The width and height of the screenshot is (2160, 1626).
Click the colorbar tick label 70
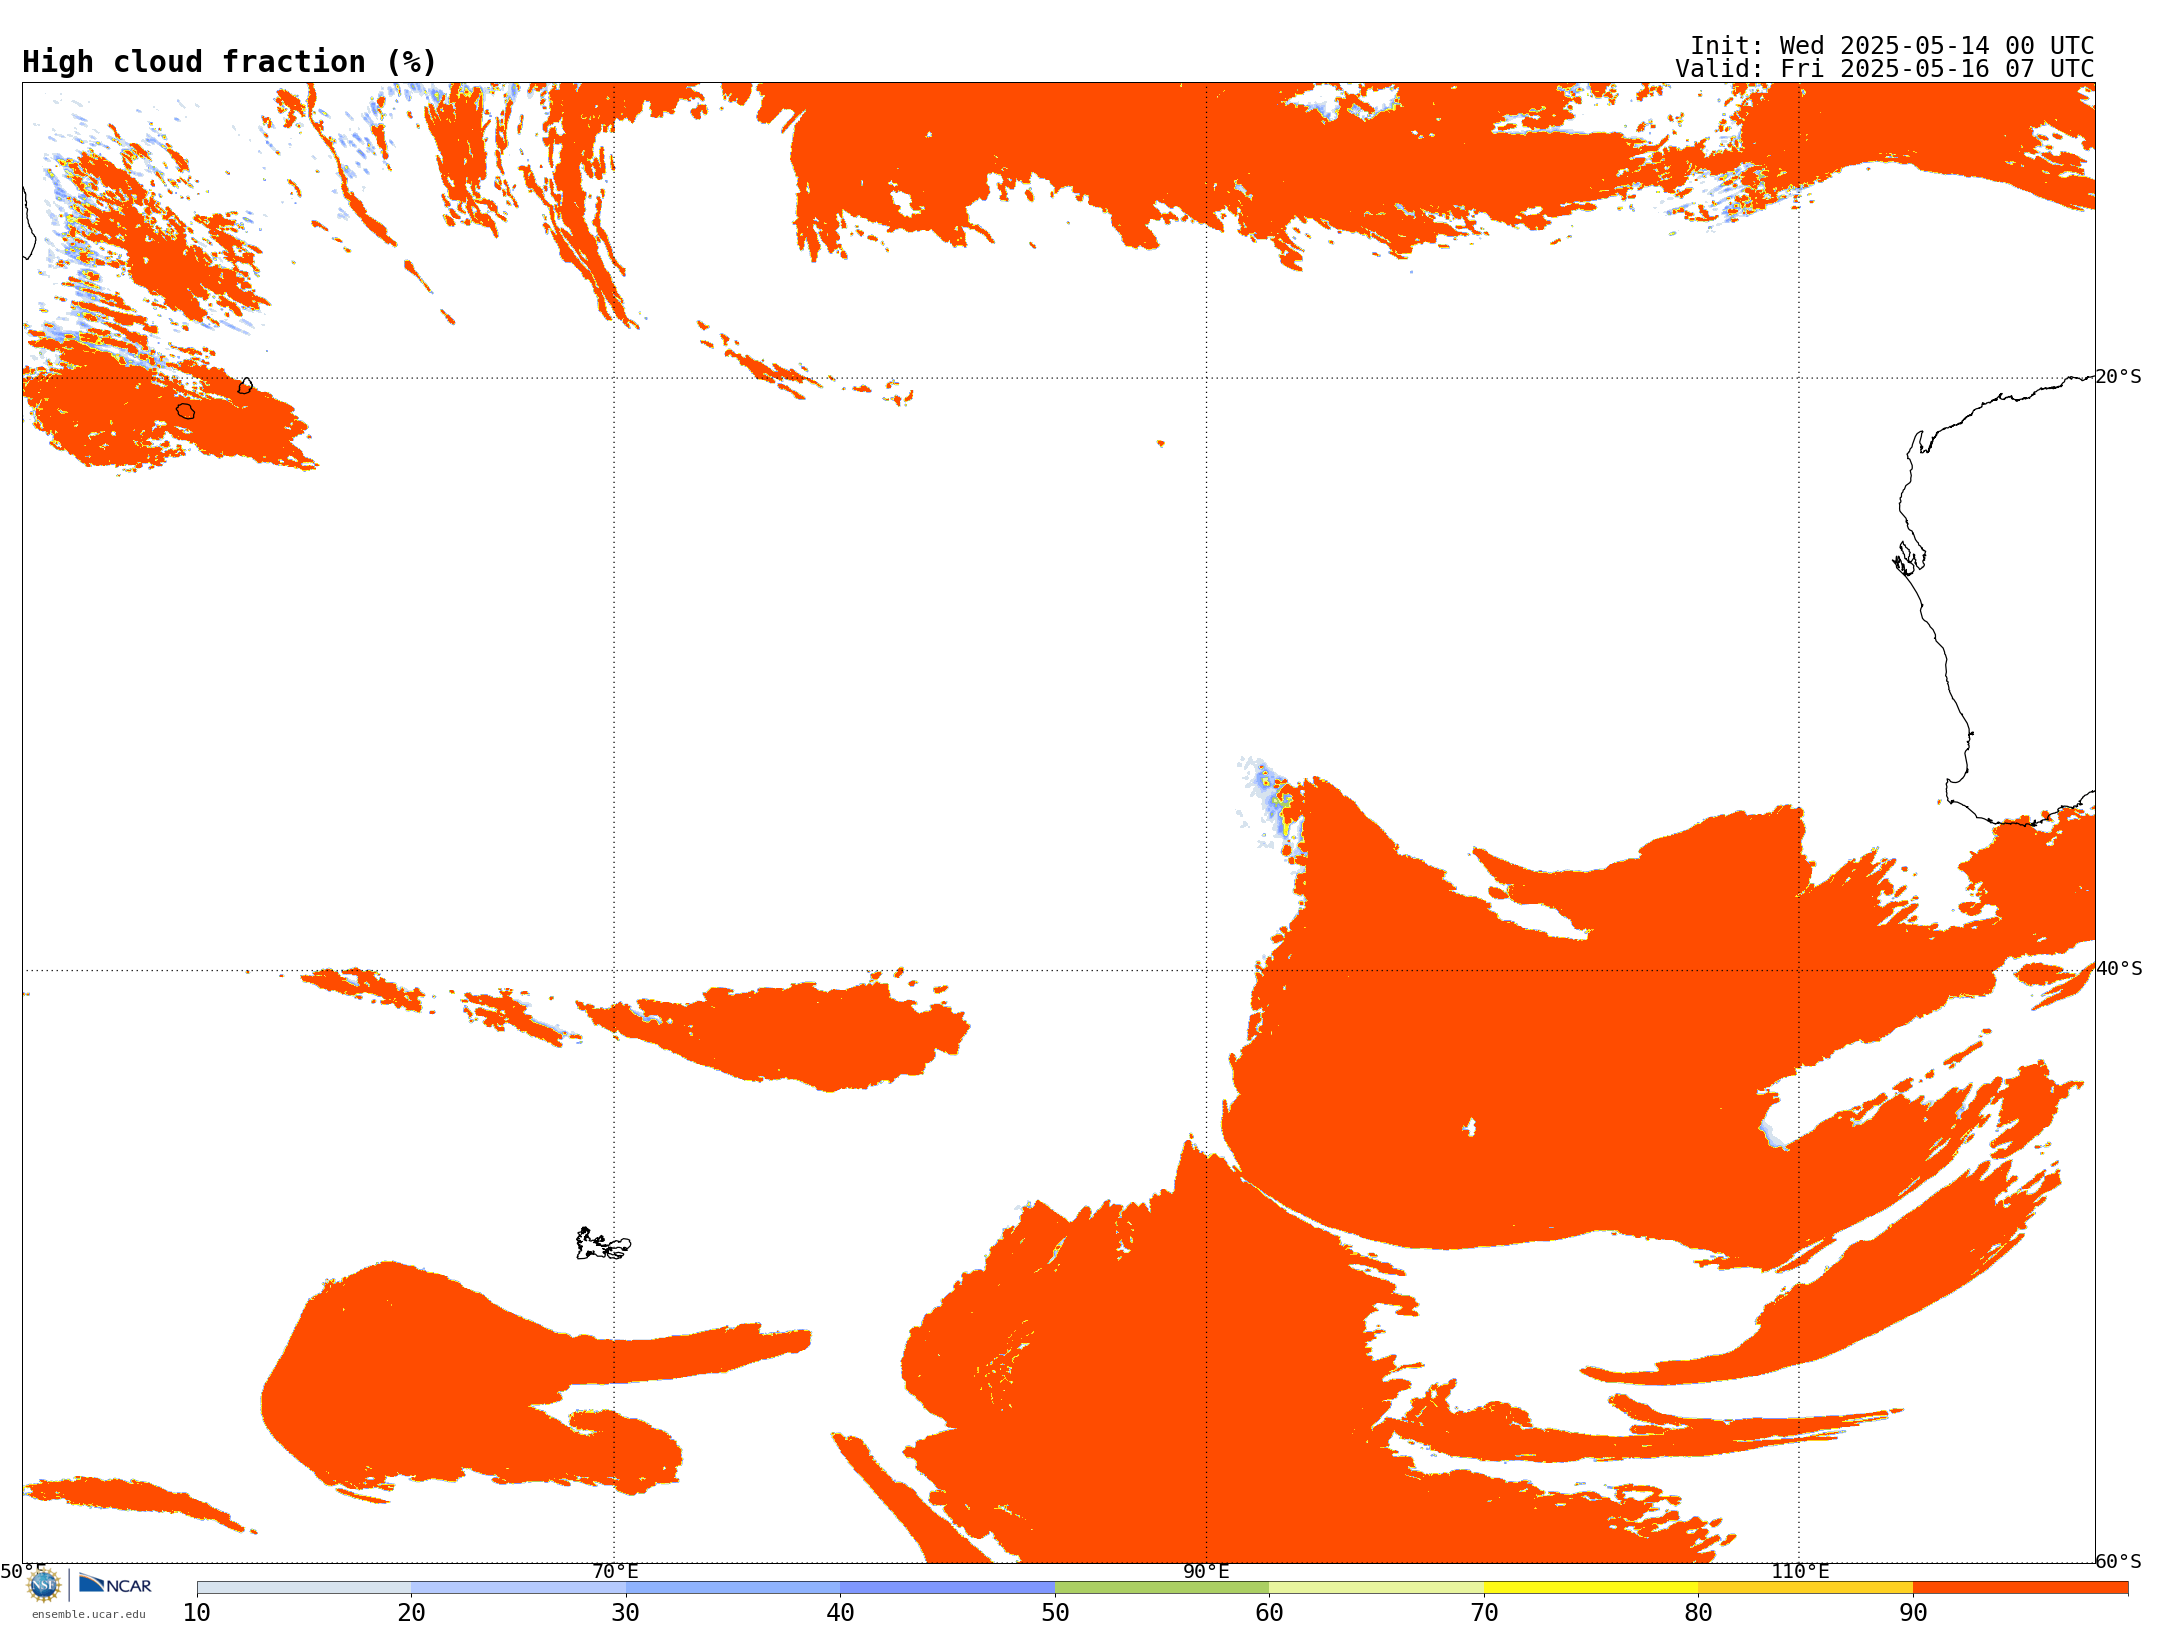coord(1484,1613)
